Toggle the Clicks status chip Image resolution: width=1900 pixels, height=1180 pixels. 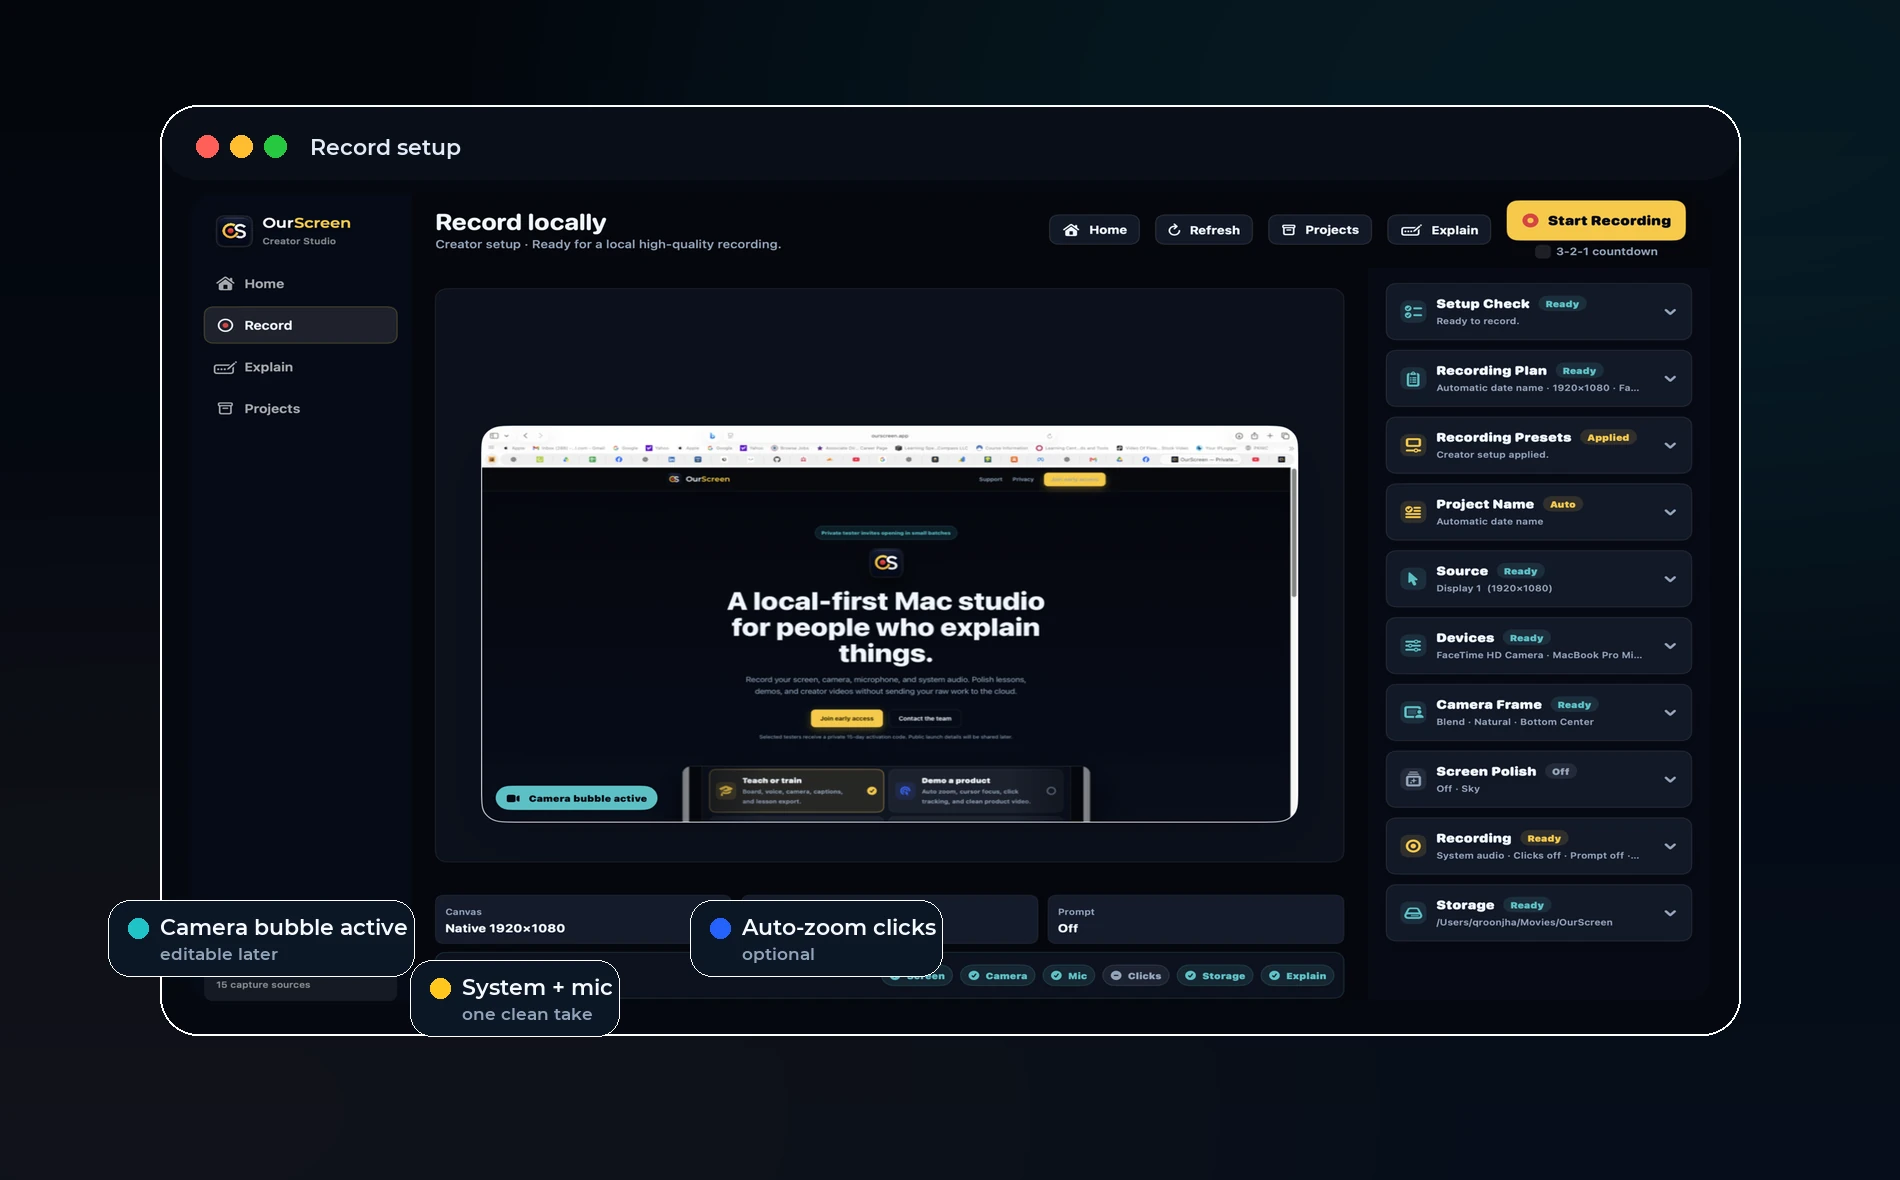pos(1136,976)
